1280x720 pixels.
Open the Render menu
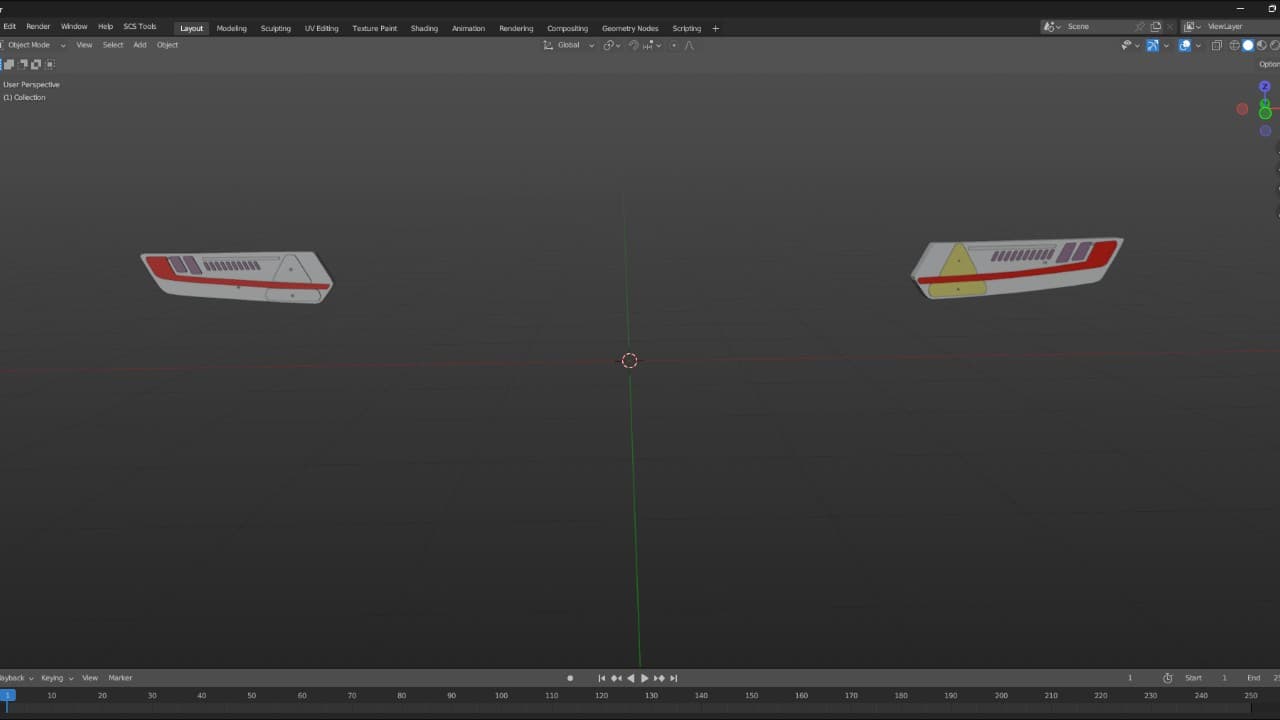38,27
